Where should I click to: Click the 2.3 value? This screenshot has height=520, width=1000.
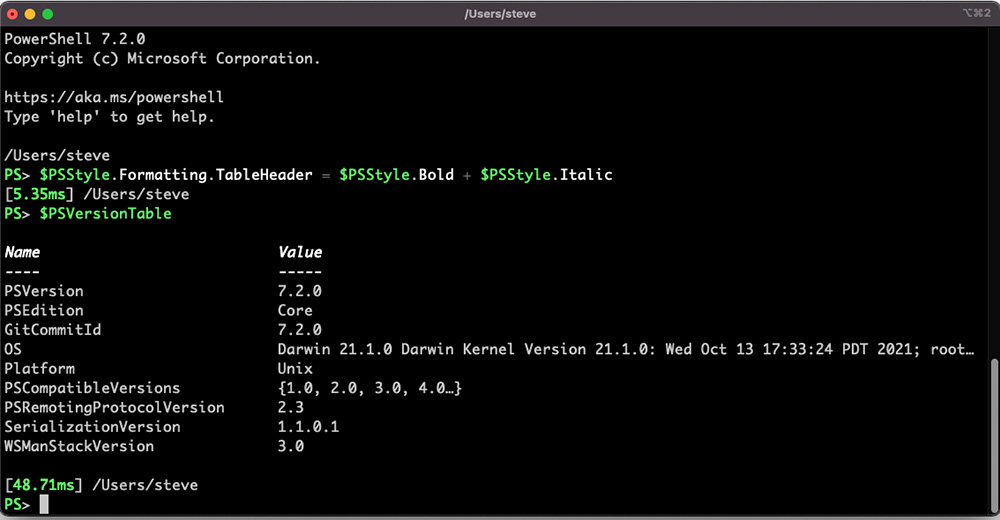coord(291,407)
